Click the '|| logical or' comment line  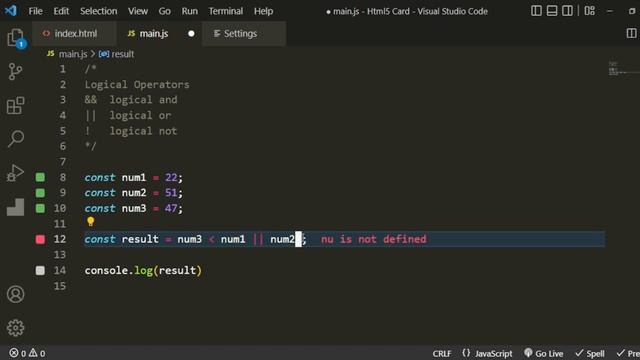click(128, 116)
